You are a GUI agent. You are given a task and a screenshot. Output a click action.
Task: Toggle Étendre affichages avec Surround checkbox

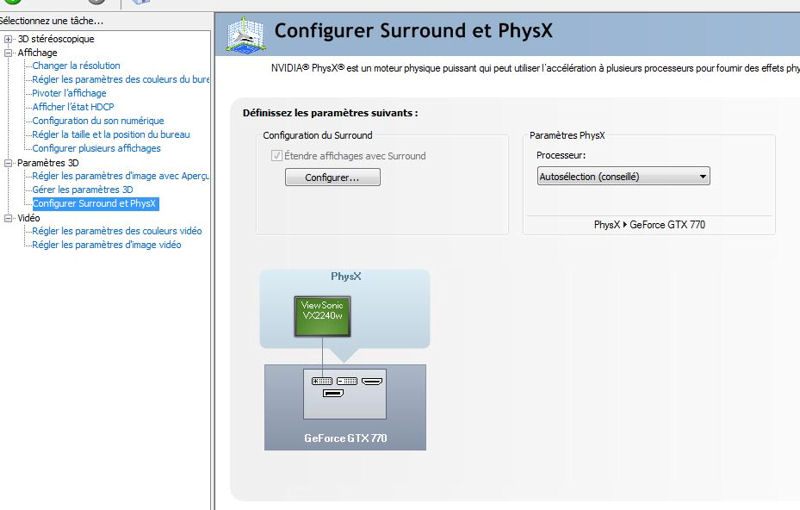[277, 156]
